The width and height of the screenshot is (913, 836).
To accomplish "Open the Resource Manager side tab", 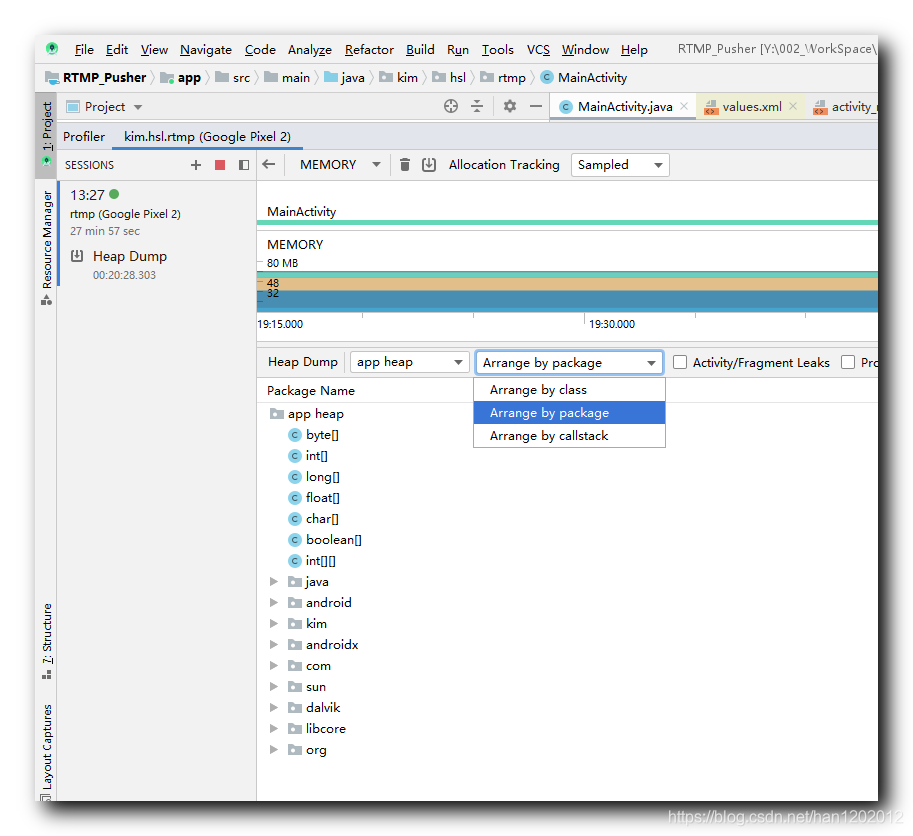I will point(47,247).
